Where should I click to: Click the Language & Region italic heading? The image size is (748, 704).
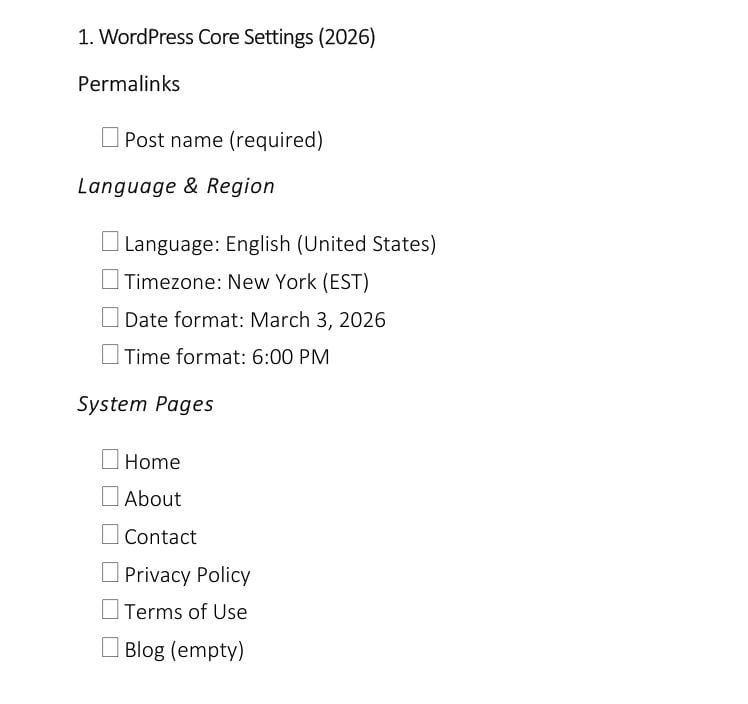click(176, 187)
